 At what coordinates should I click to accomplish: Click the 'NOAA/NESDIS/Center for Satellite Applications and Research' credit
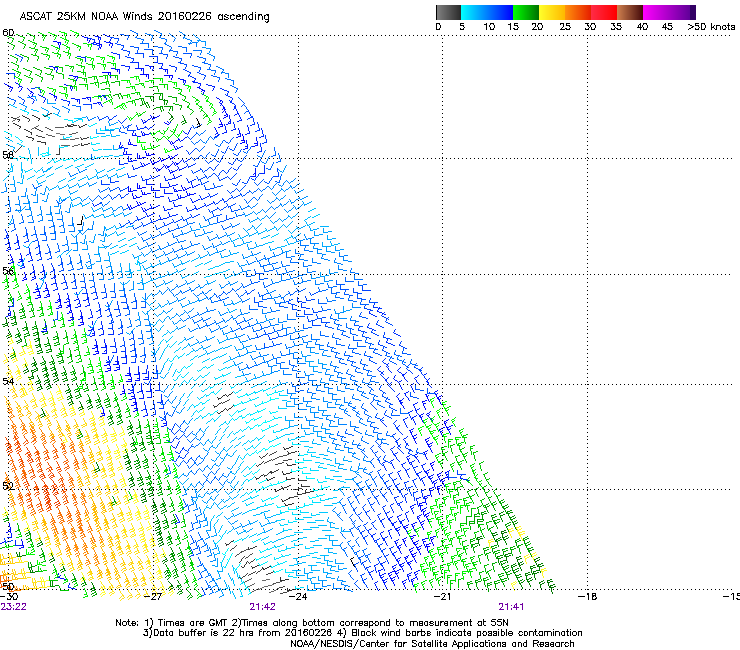(432, 644)
